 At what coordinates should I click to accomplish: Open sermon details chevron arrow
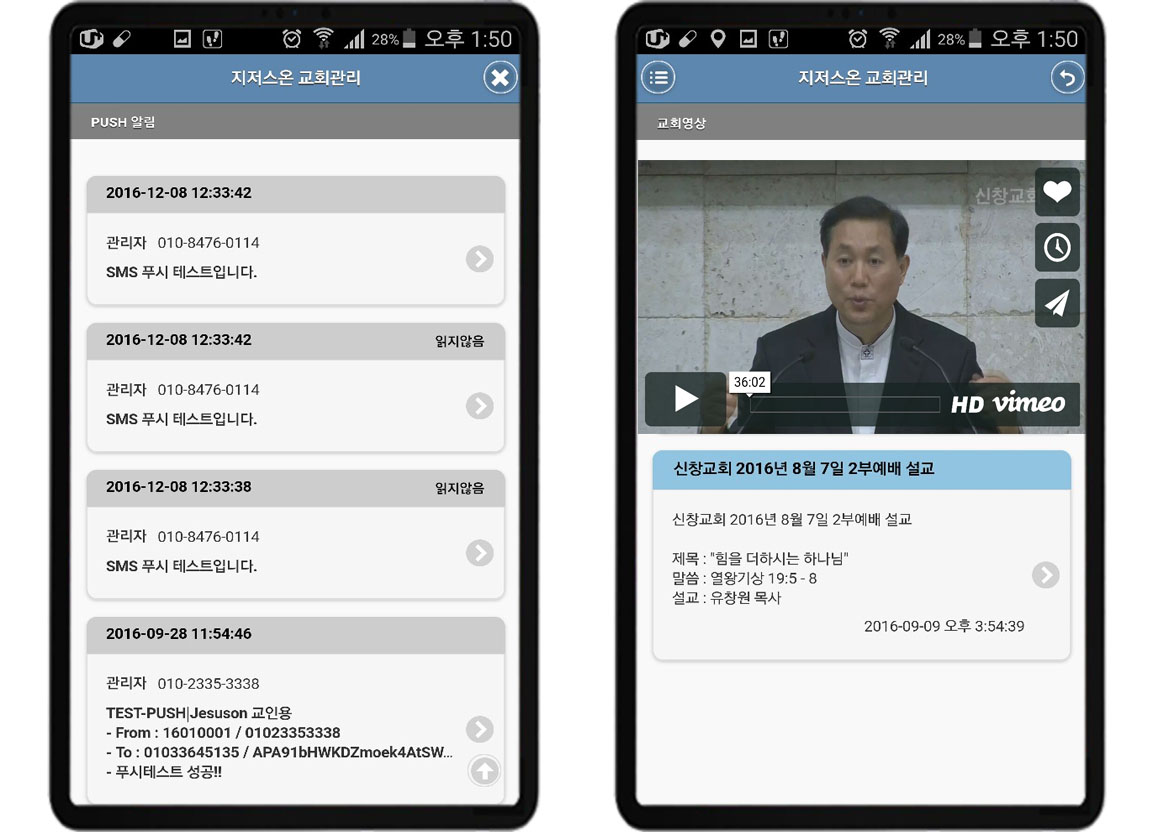1045,575
